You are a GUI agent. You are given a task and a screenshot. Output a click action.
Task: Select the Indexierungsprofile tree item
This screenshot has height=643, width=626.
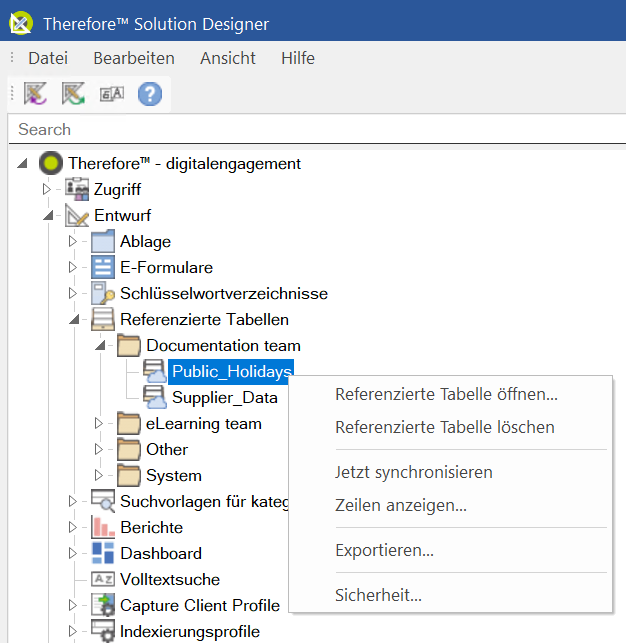tap(190, 631)
